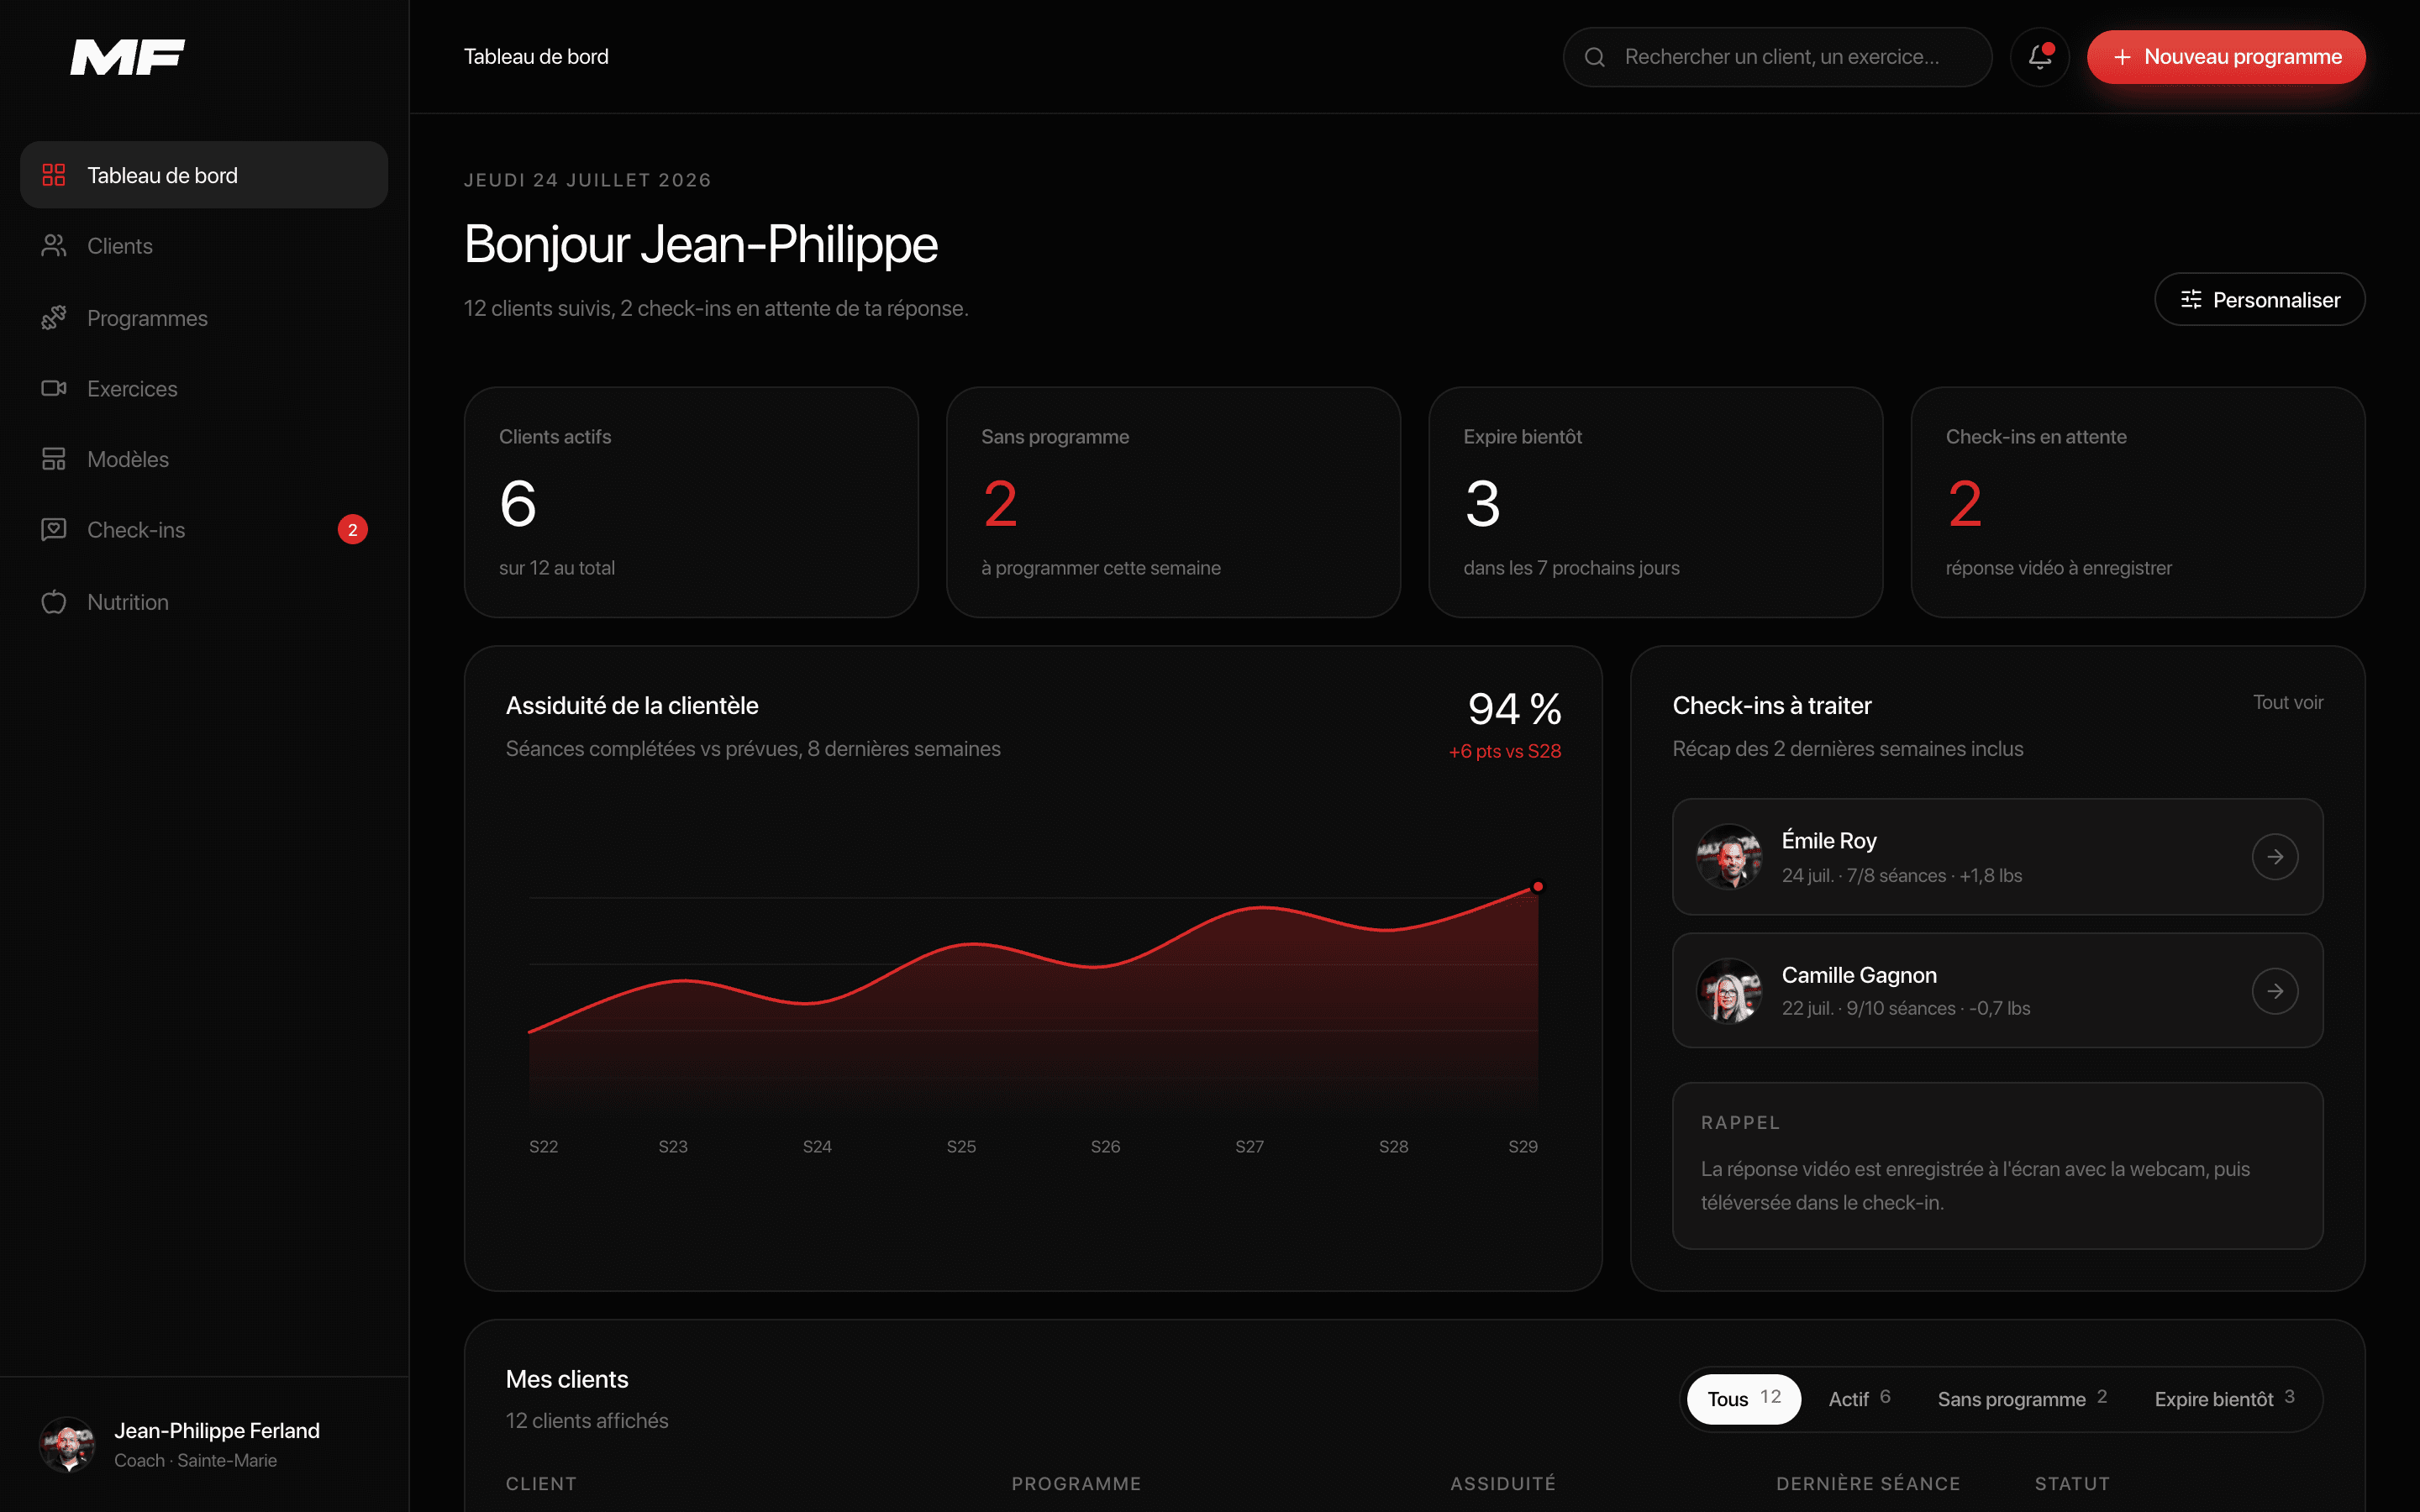
Task: Go to Clients in sidebar
Action: point(204,246)
